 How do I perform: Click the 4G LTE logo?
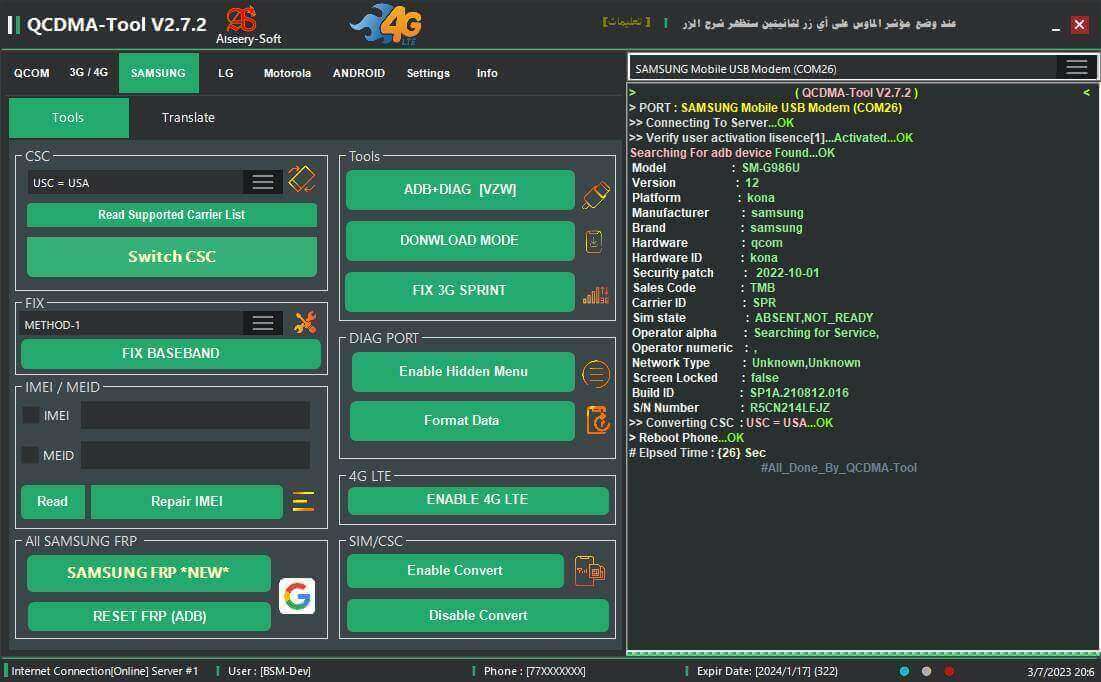coord(387,25)
